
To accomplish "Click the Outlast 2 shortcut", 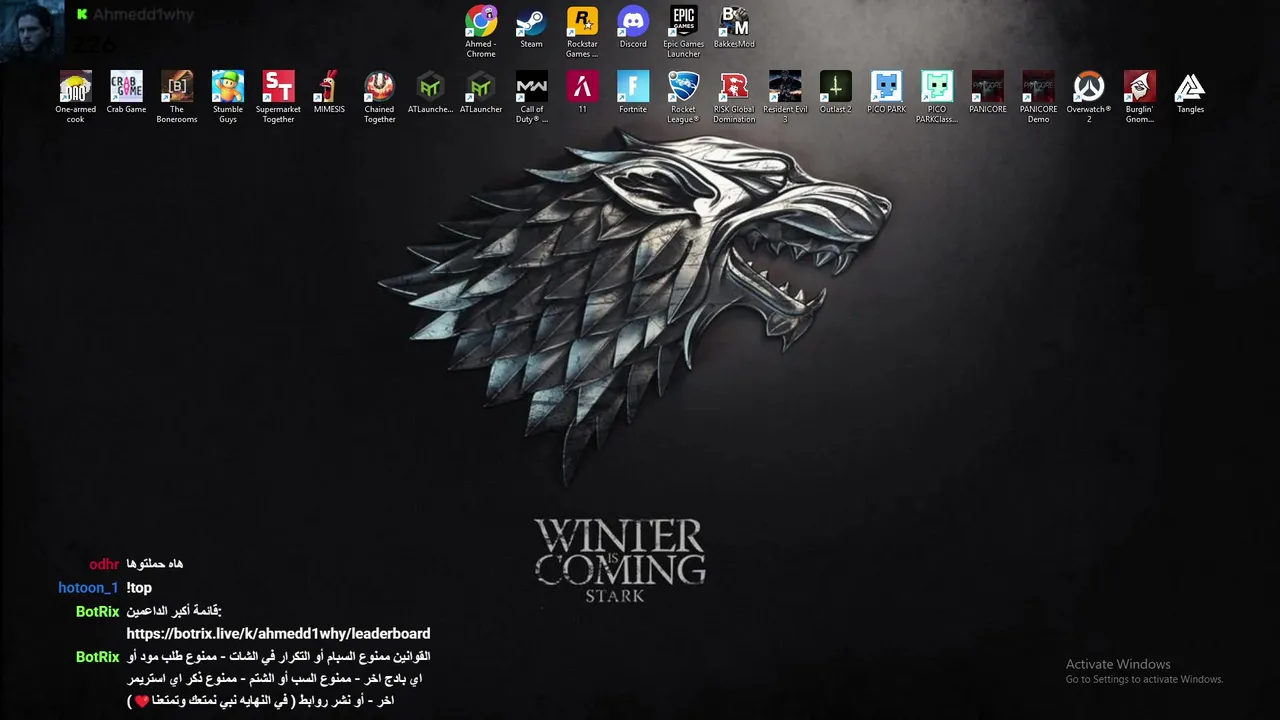I will pyautogui.click(x=835, y=92).
